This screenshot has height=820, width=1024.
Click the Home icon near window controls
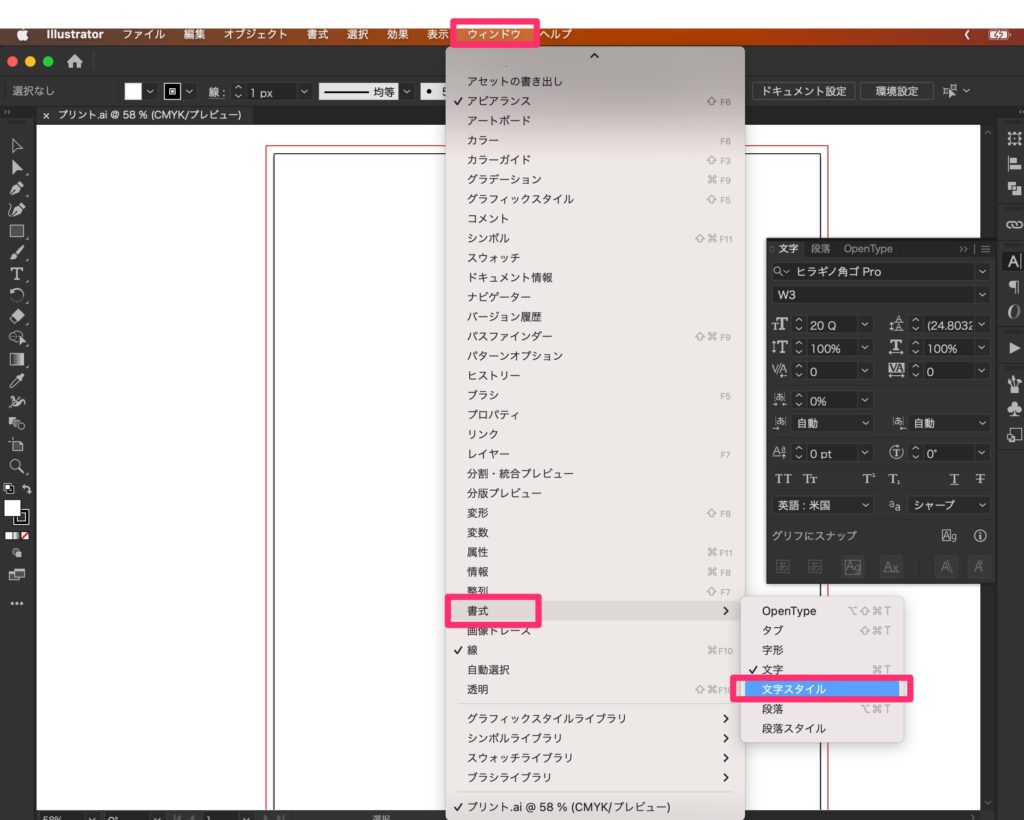pyautogui.click(x=75, y=61)
